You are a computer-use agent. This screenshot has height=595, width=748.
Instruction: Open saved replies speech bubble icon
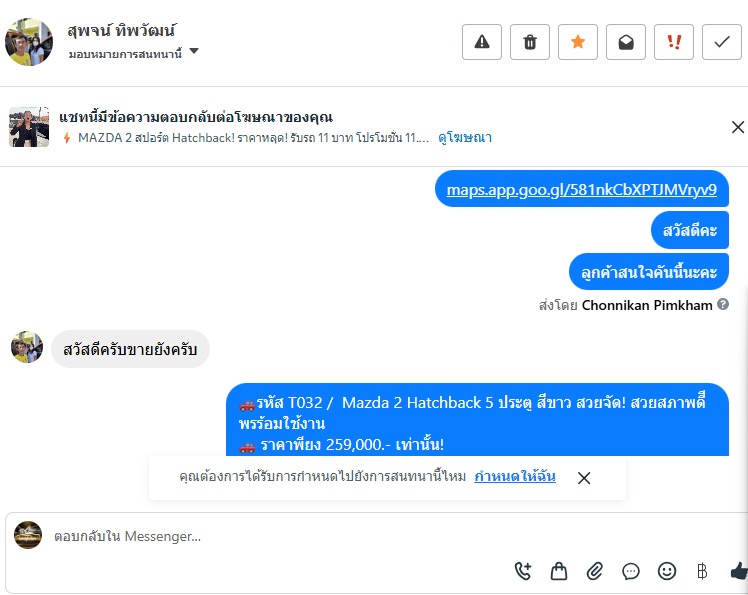pos(631,571)
